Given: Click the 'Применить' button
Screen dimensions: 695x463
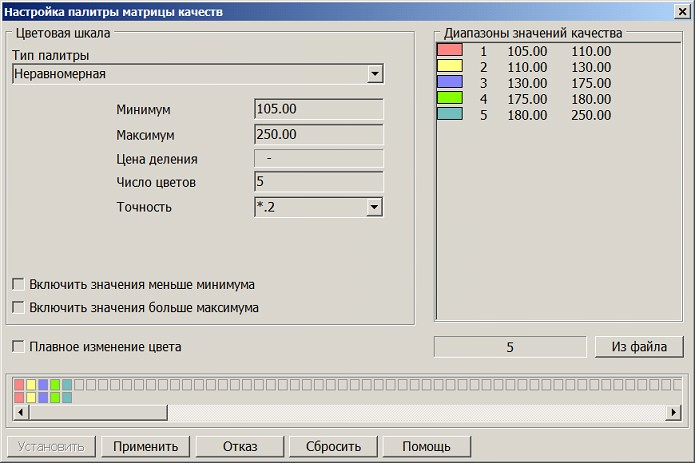Looking at the screenshot, I should click(x=145, y=446).
